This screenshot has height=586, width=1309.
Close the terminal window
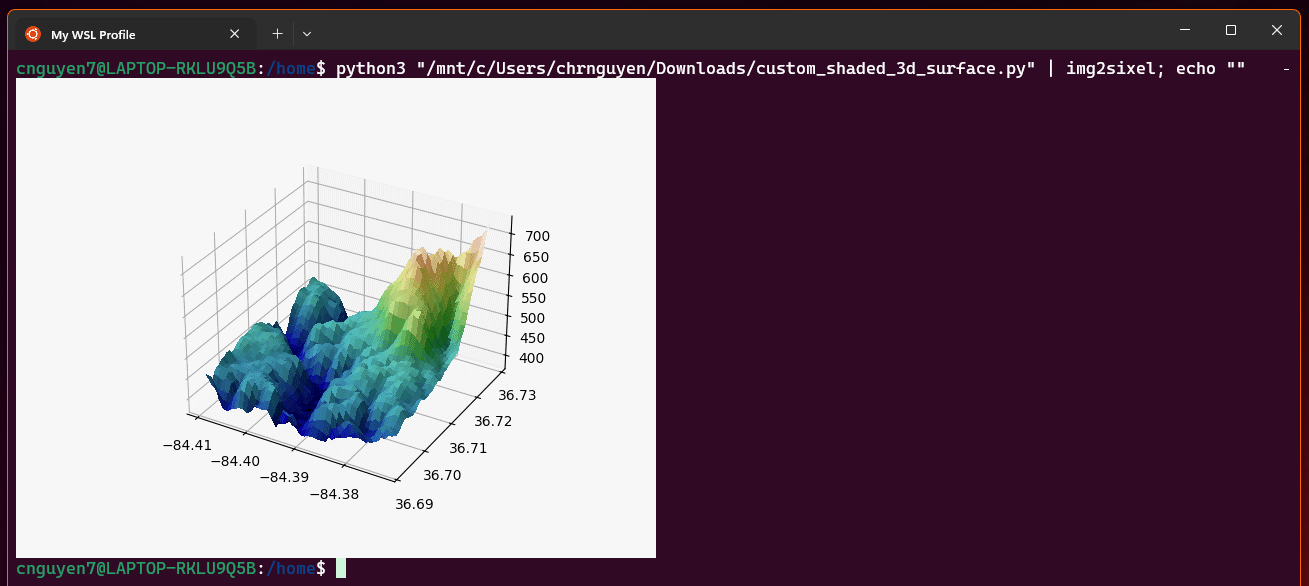coord(1277,30)
